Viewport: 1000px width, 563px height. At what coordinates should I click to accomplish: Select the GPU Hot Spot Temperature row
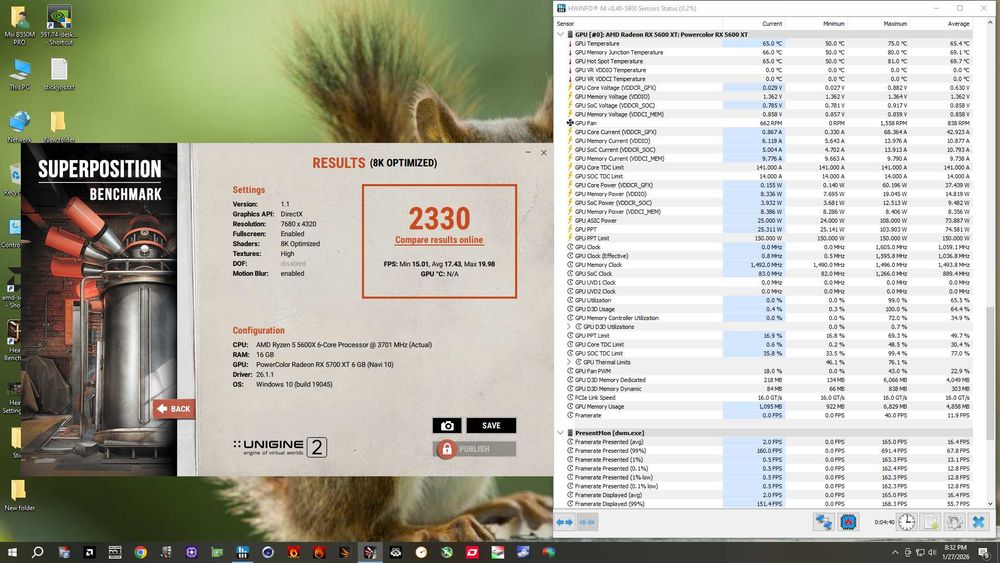point(770,61)
